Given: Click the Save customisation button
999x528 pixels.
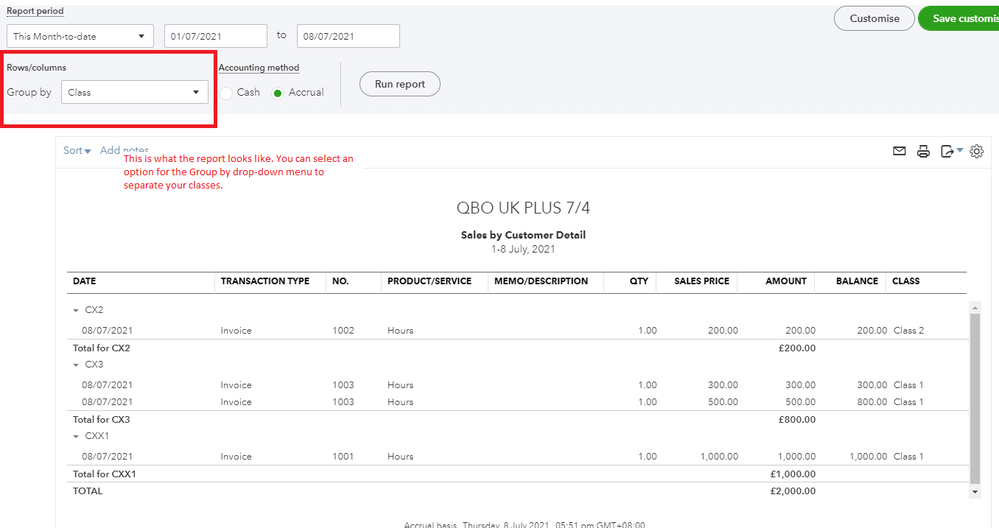Looking at the screenshot, I should [958, 19].
